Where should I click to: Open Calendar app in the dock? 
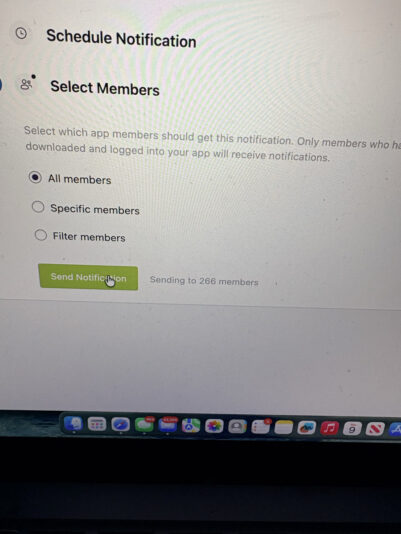[x=352, y=429]
